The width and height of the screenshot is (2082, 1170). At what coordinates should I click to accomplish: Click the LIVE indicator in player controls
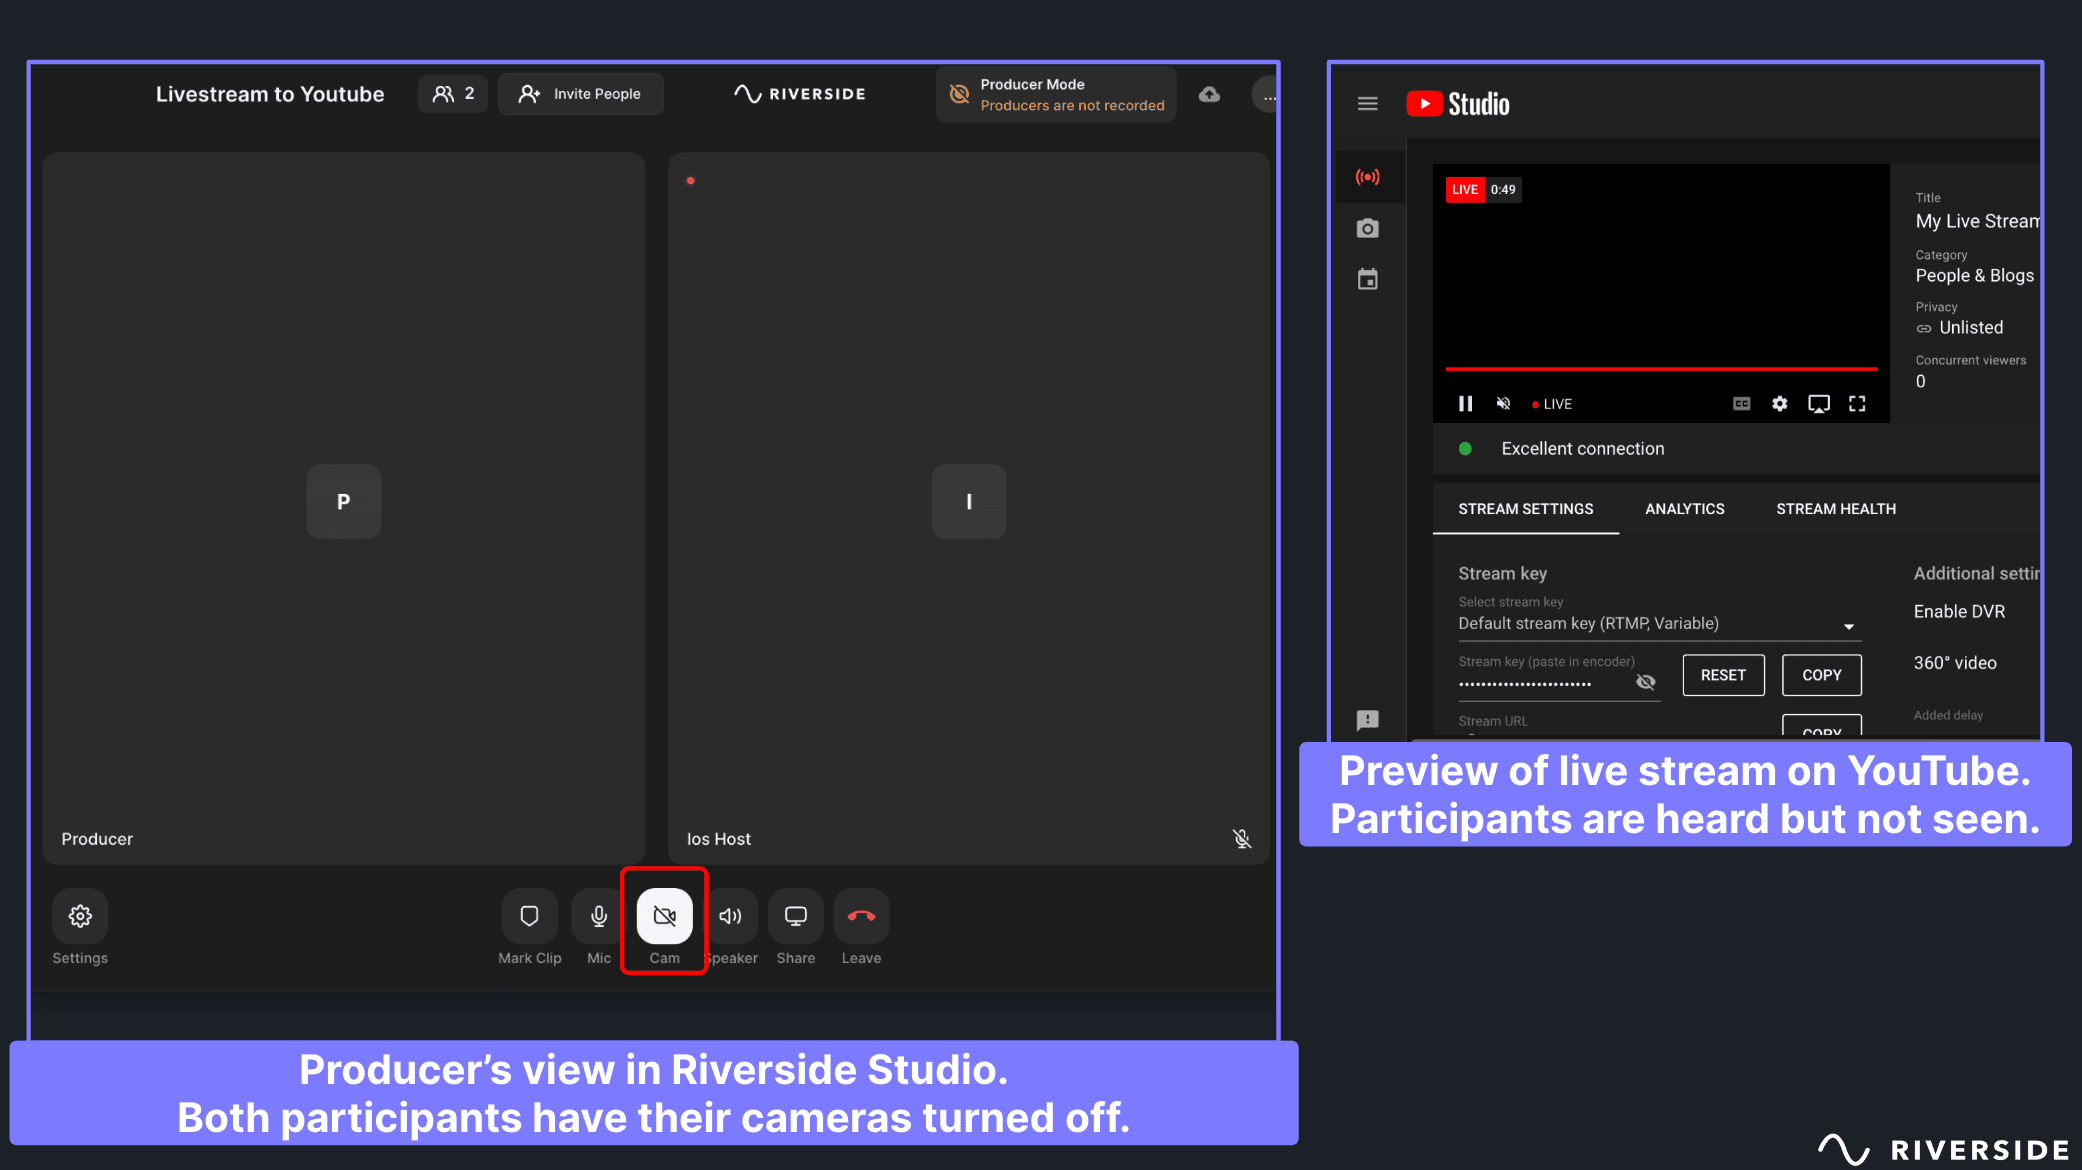coord(1552,404)
